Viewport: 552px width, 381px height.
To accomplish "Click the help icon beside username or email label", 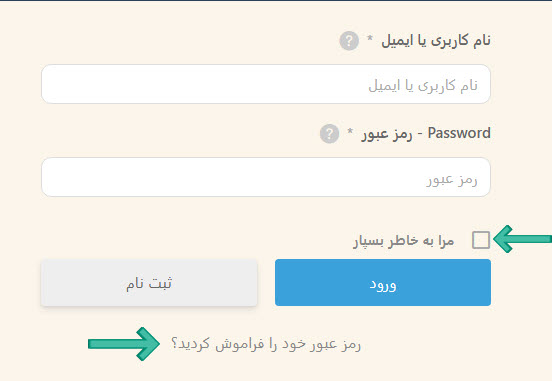I will tap(349, 41).
